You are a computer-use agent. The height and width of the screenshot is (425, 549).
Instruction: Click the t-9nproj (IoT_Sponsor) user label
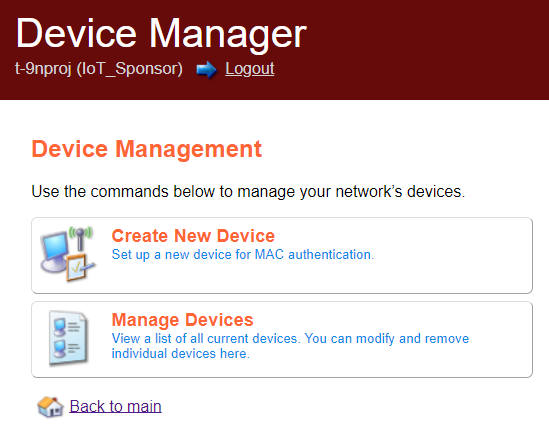pos(99,69)
